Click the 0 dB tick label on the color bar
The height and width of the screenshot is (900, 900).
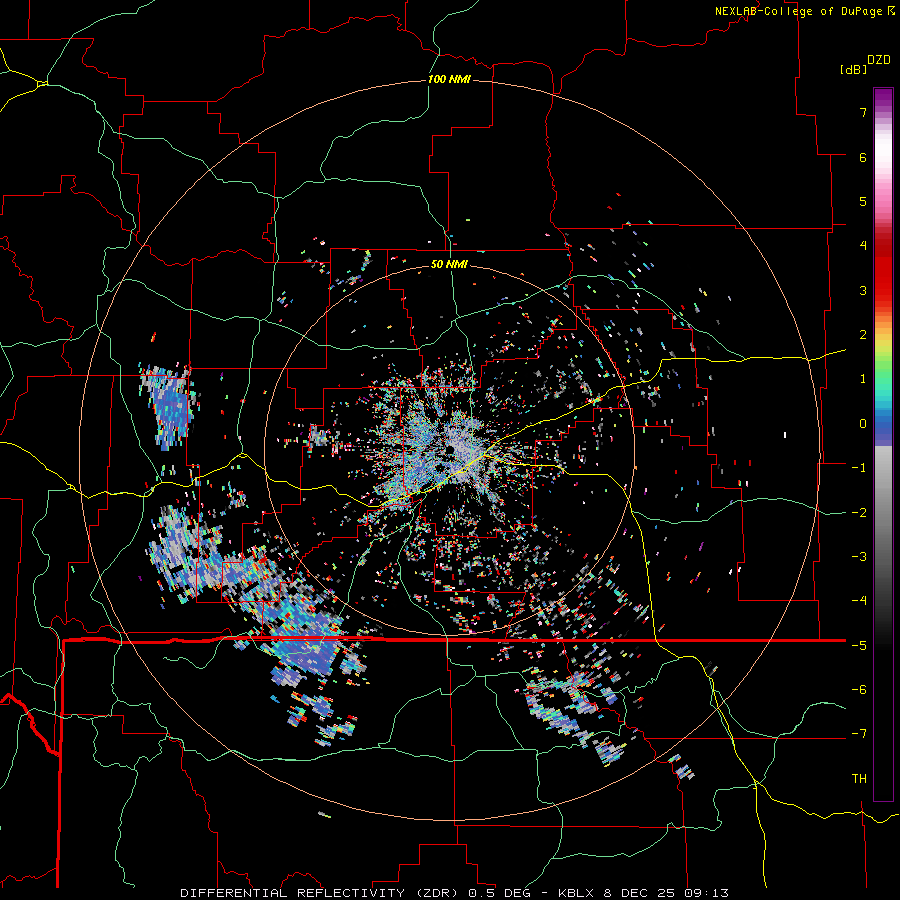(863, 424)
